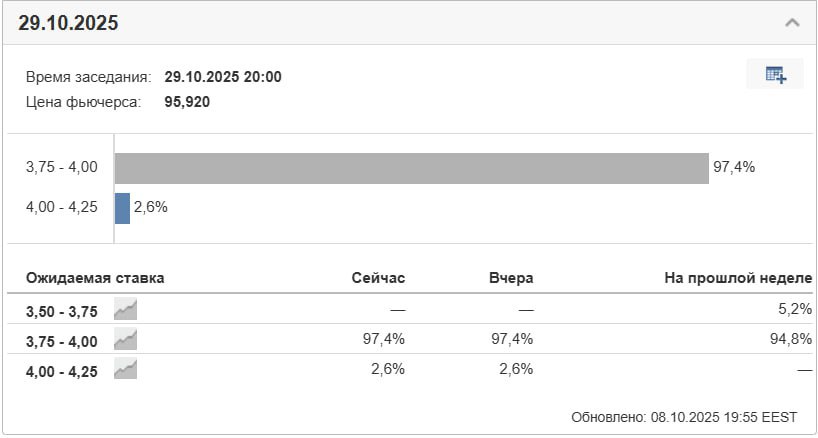The image size is (818, 438).
Task: Collapse the 29.10.2025 panel with the chevron
Action: pos(792,22)
